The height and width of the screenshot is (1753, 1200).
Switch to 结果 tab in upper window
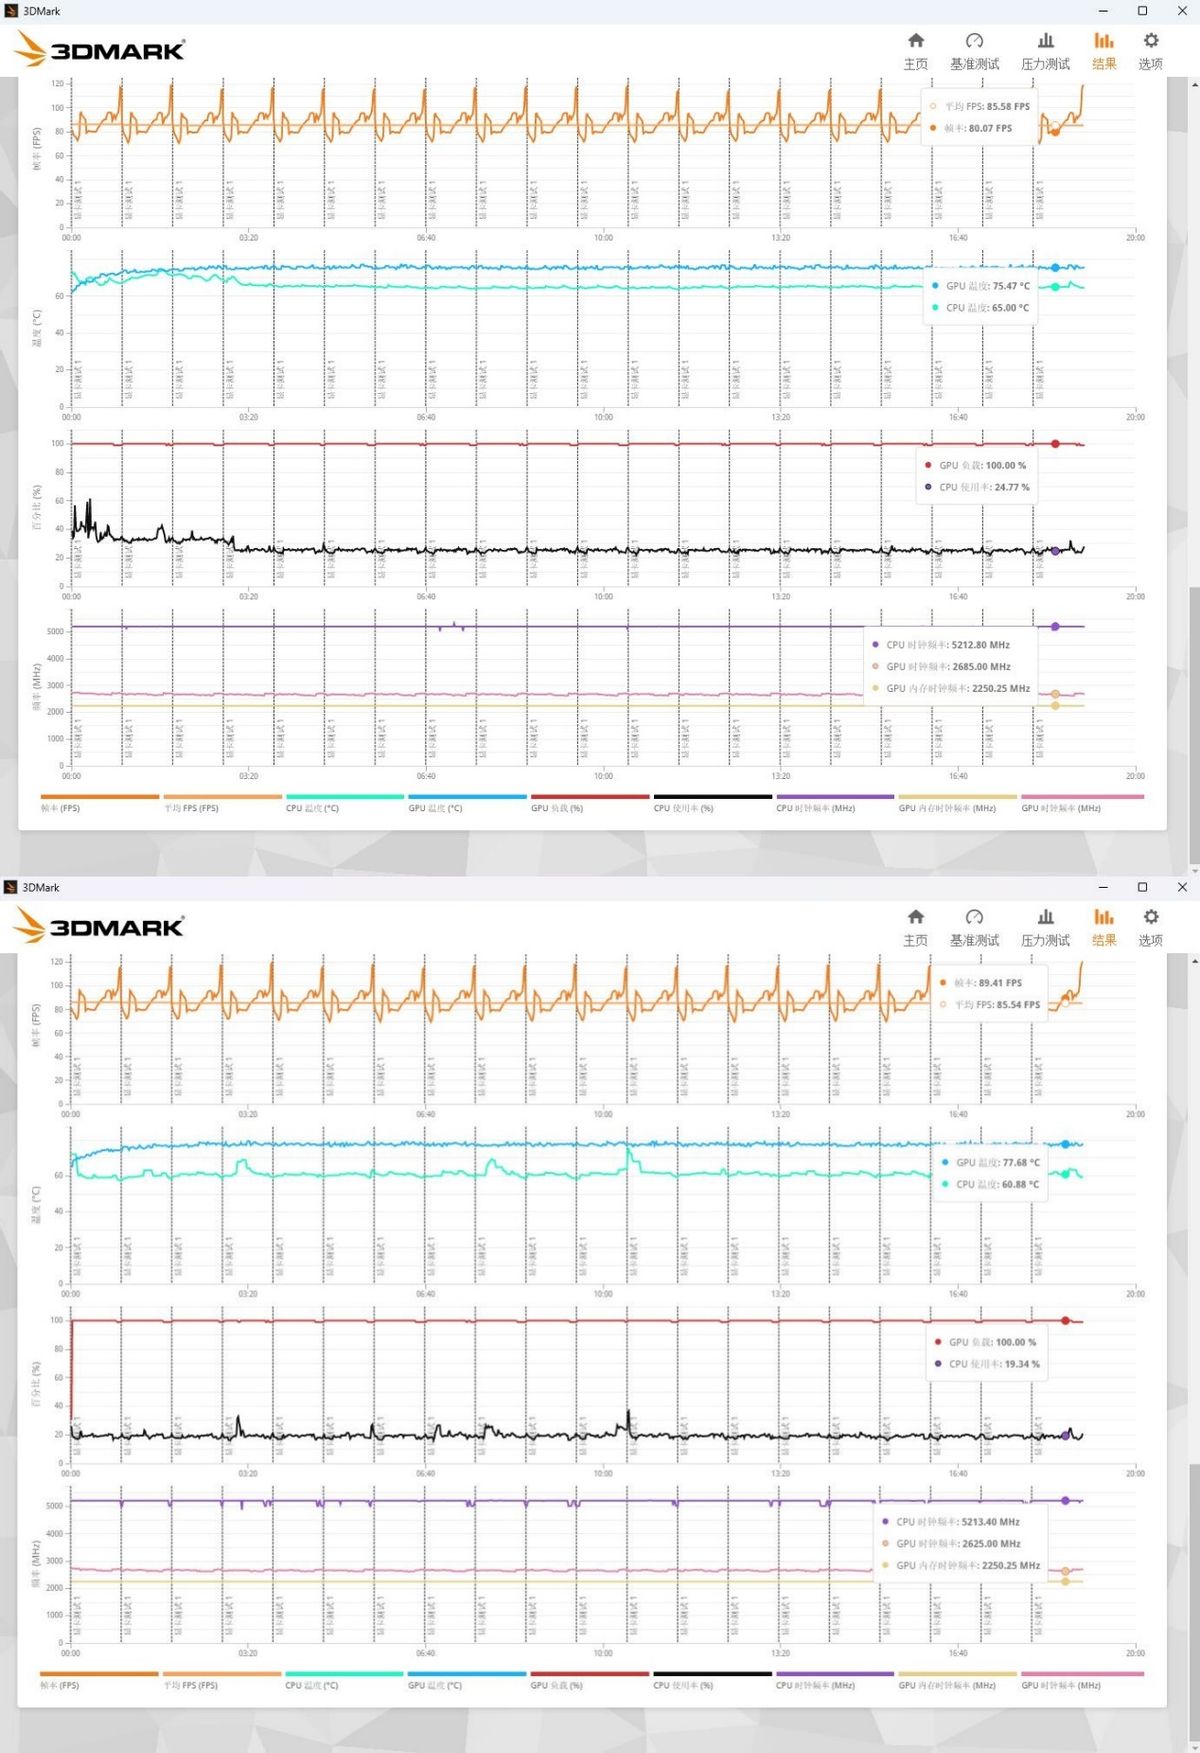point(1104,50)
